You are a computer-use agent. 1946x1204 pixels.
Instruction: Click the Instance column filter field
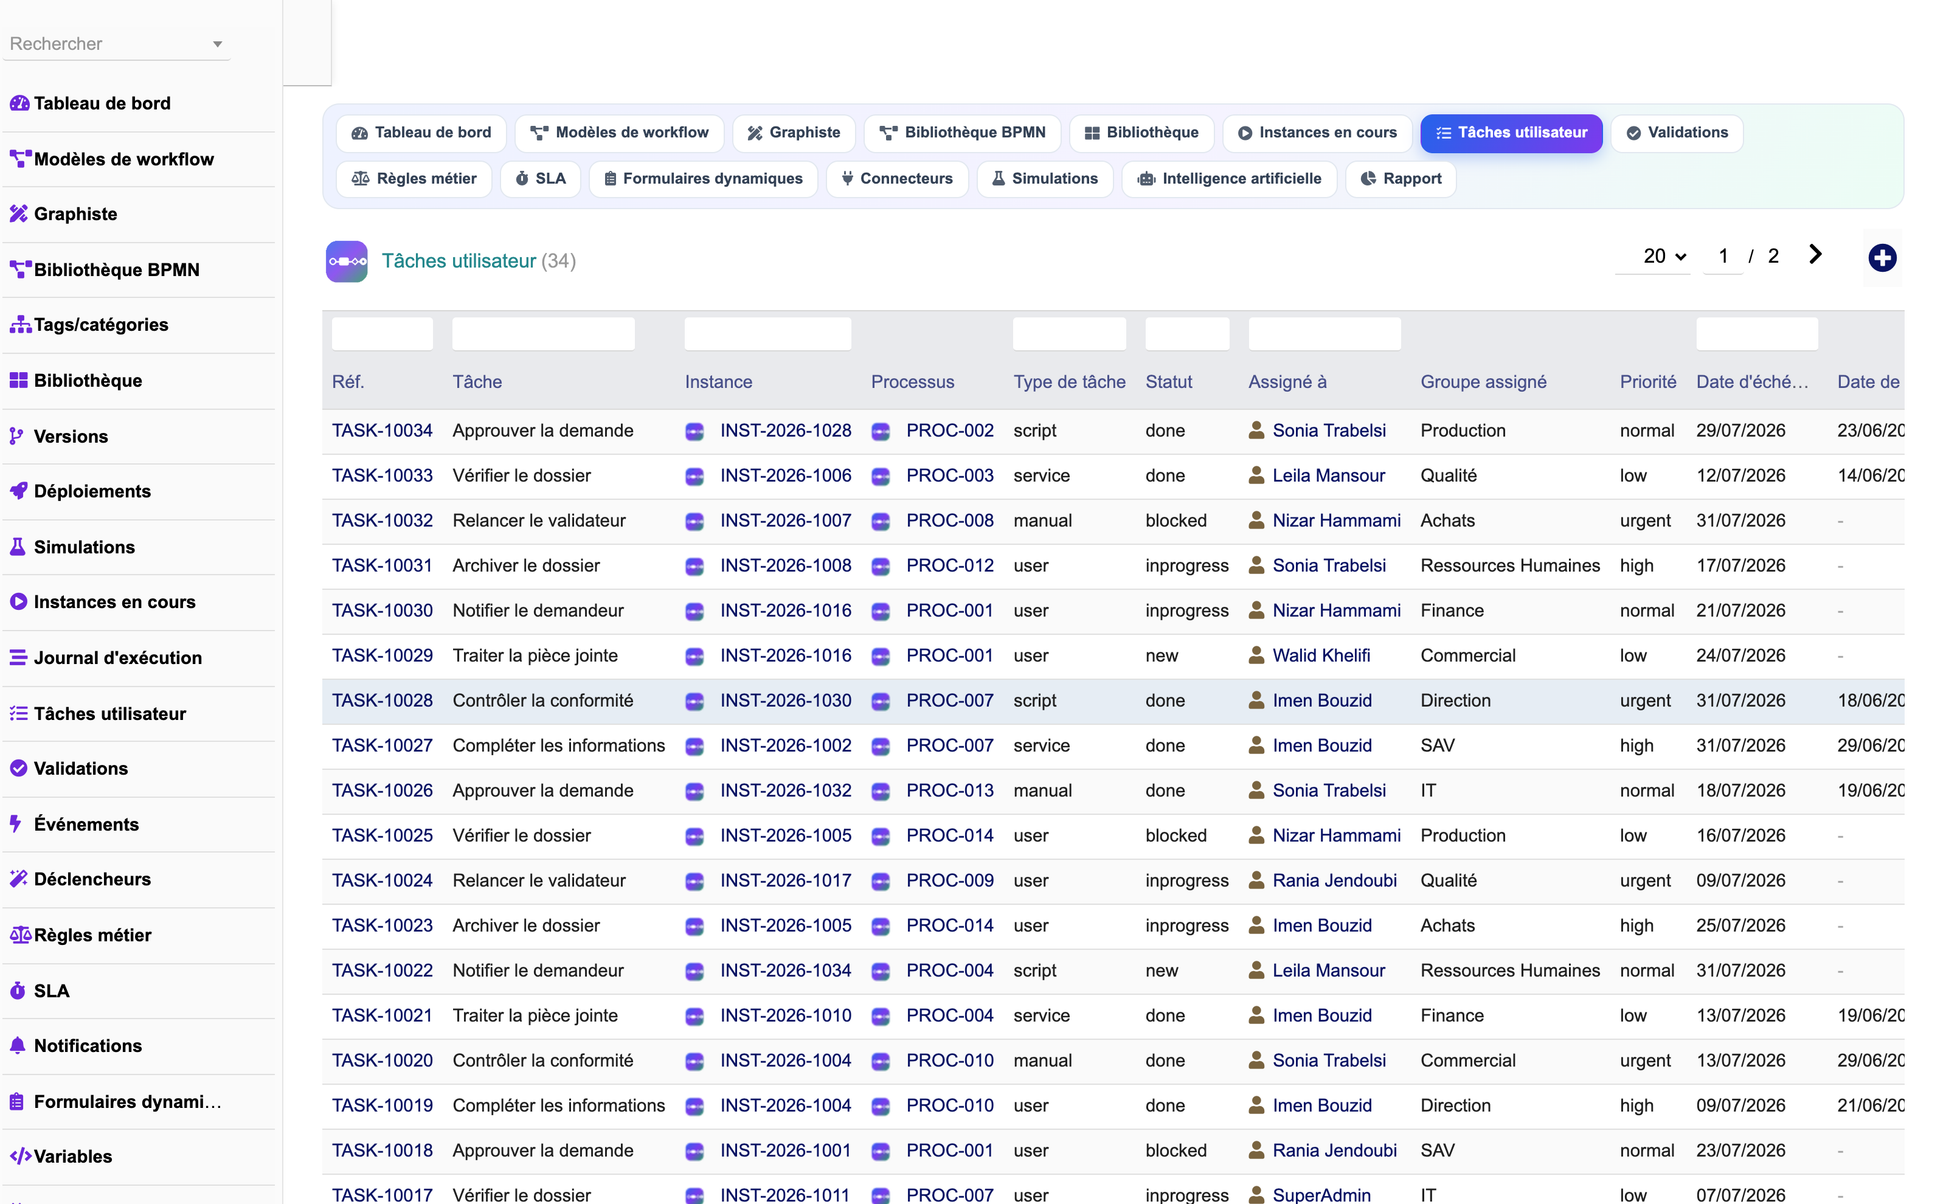[x=768, y=334]
